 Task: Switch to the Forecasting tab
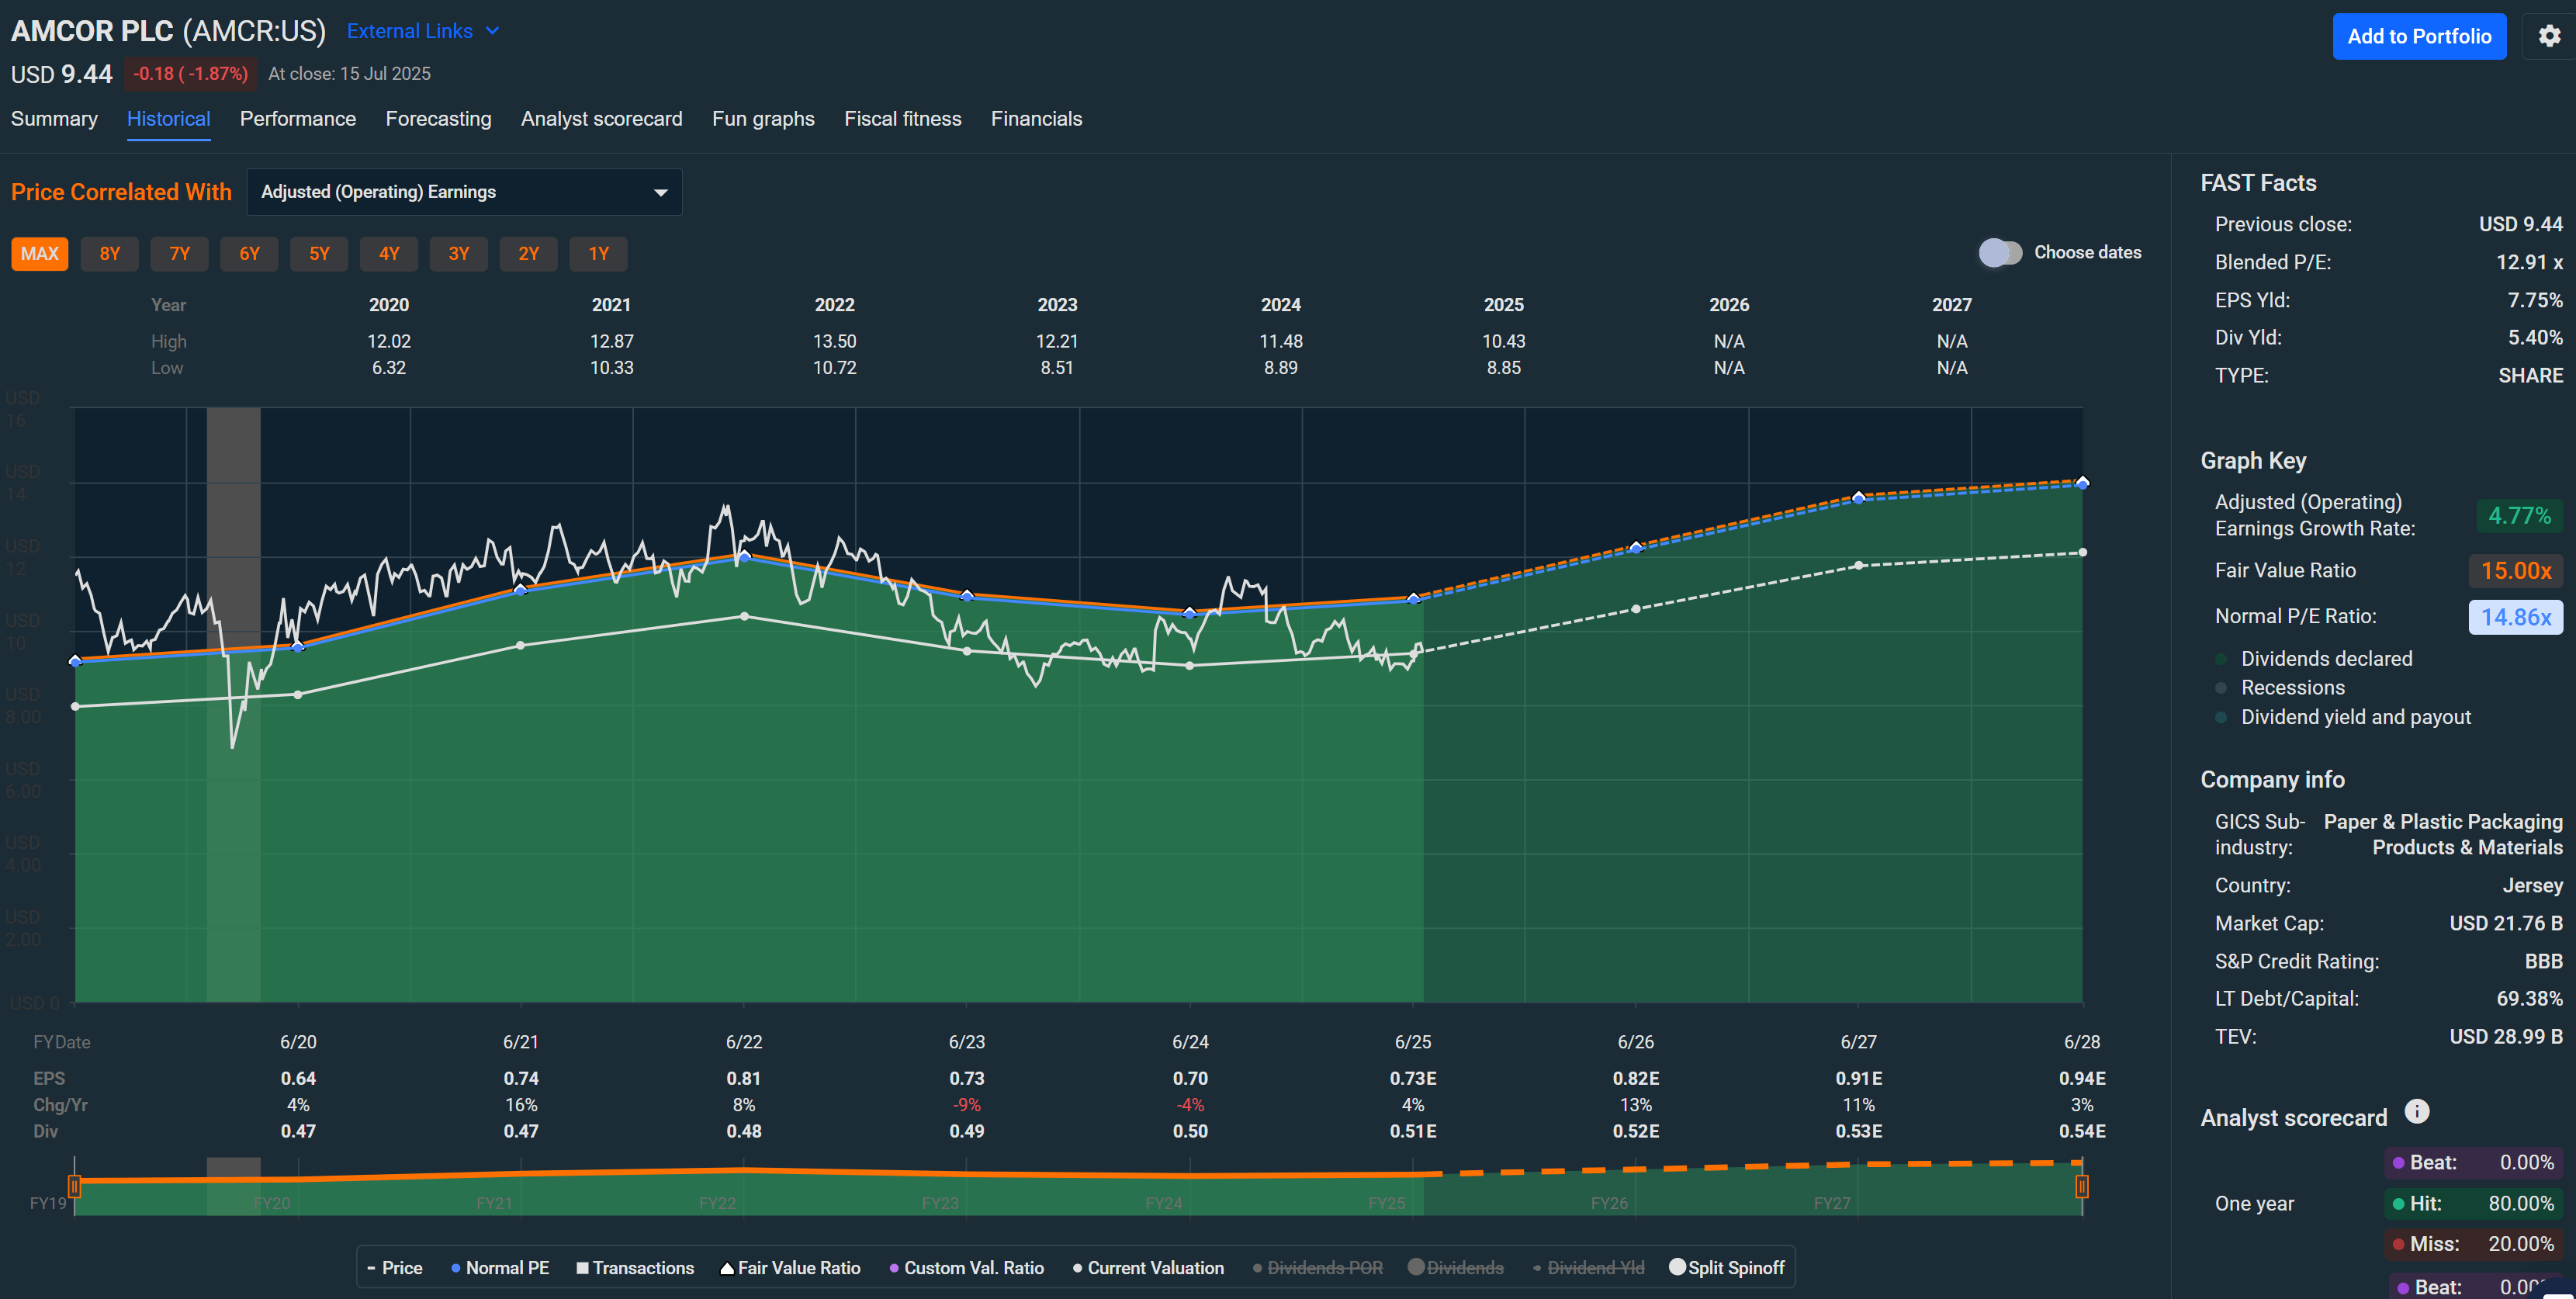tap(438, 118)
